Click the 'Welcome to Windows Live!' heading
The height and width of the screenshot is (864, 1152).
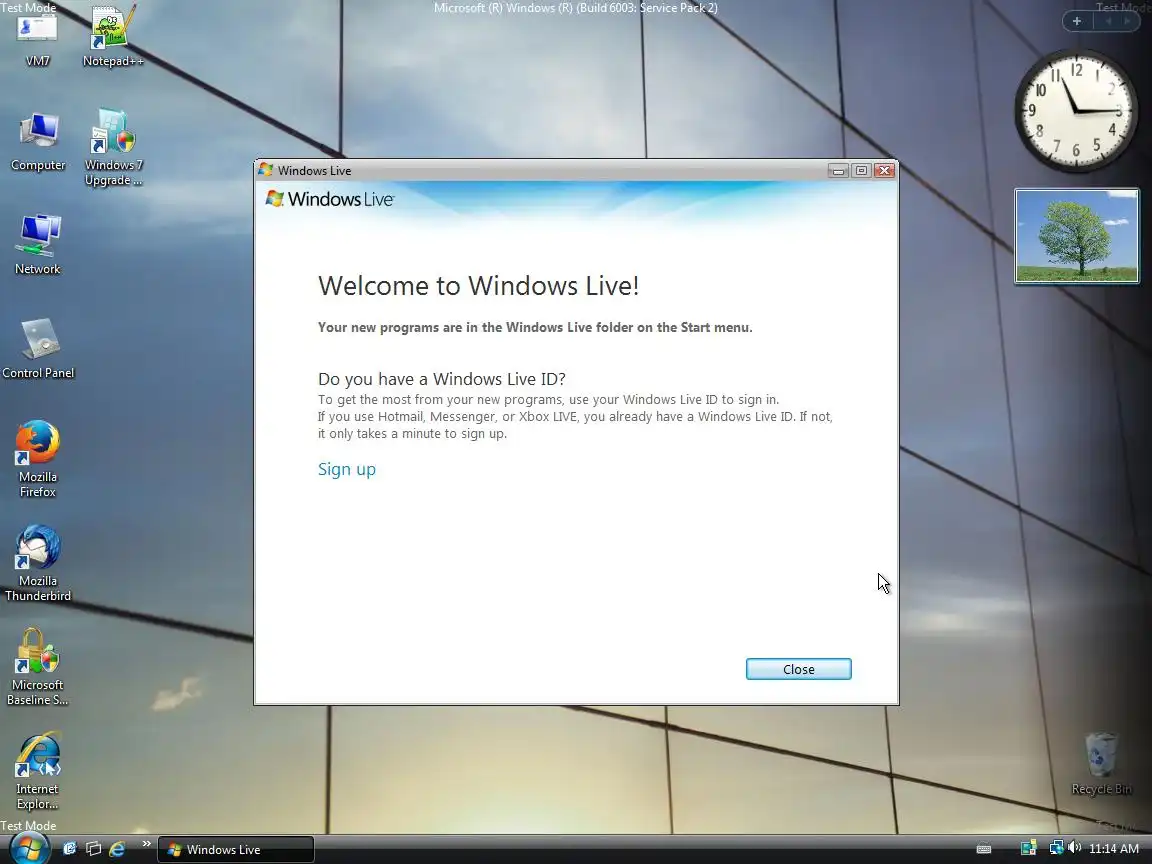tap(478, 286)
